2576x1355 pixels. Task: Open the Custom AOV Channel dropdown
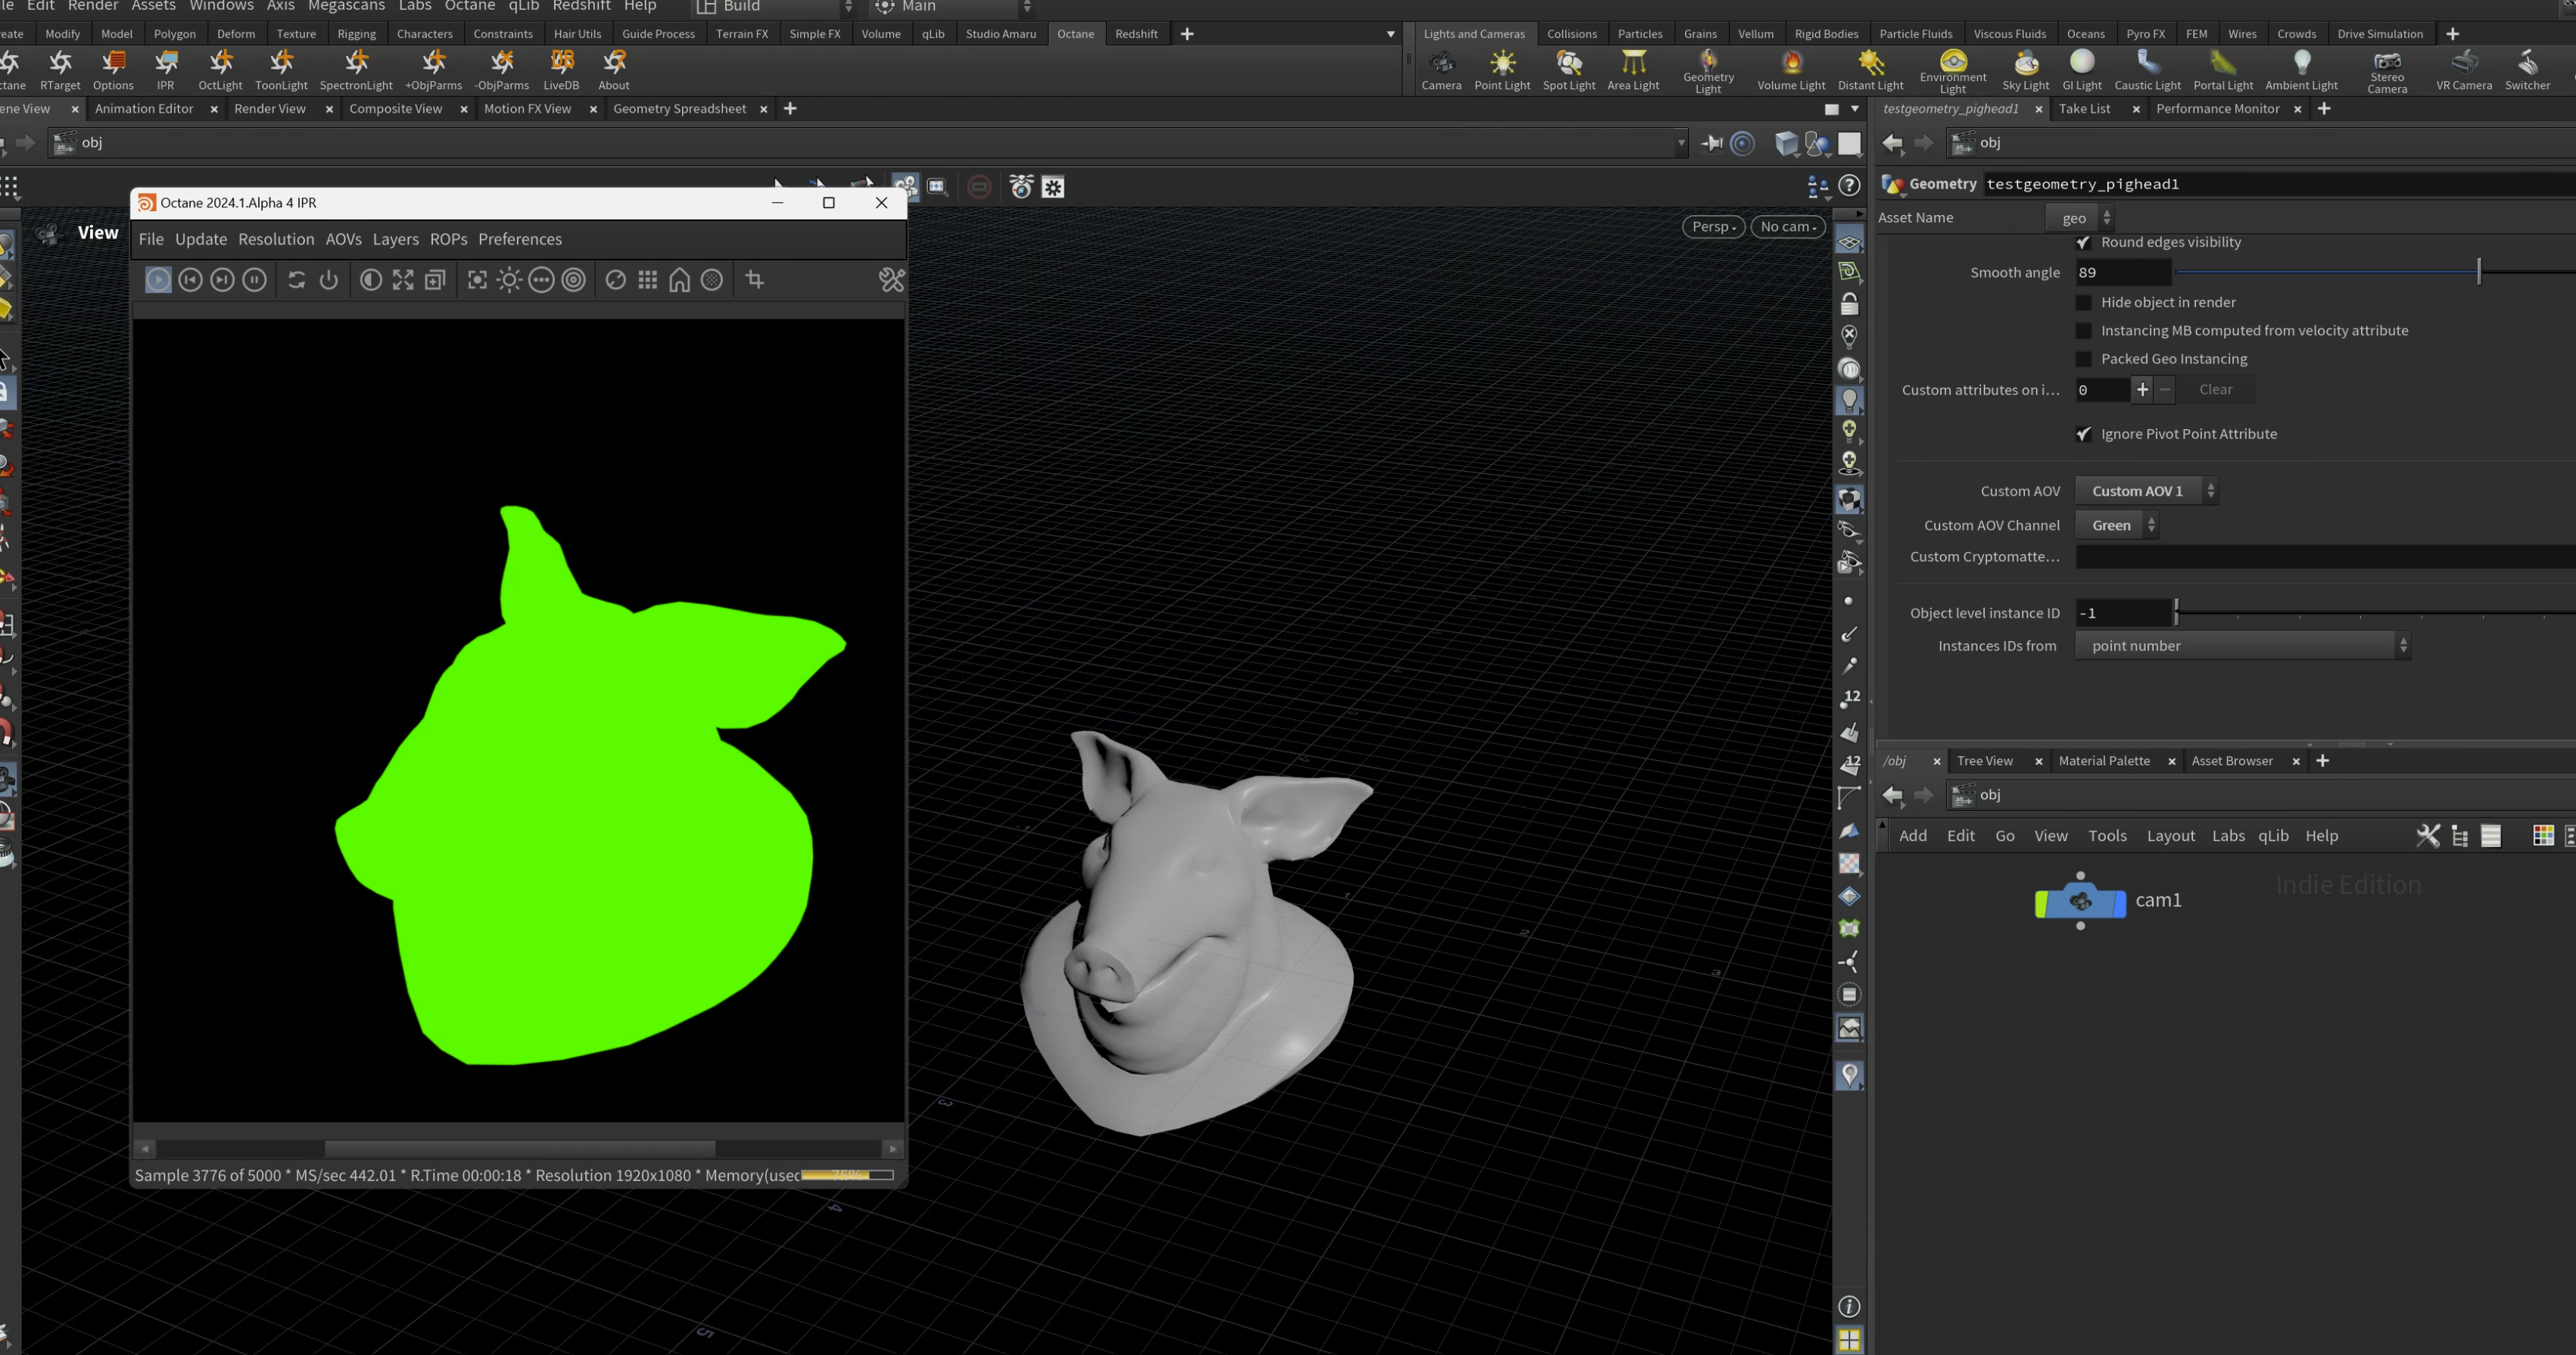2117,525
